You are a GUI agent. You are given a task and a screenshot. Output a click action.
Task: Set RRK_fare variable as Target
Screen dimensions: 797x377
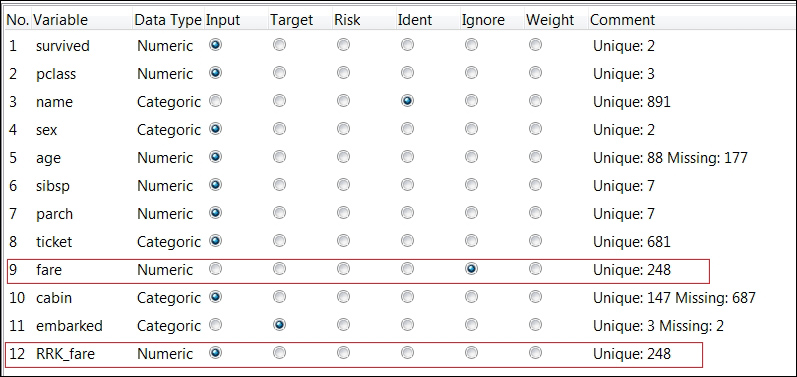click(x=279, y=353)
